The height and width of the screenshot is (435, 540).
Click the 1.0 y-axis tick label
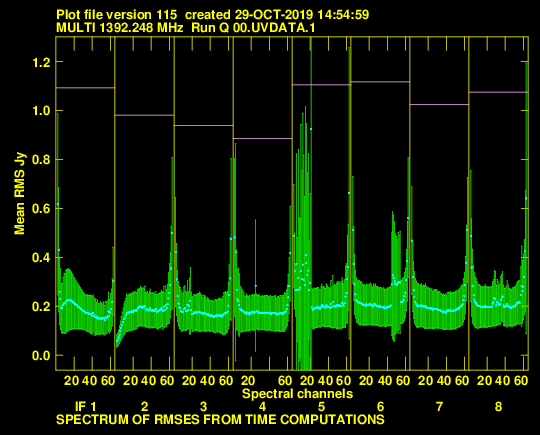click(x=41, y=111)
